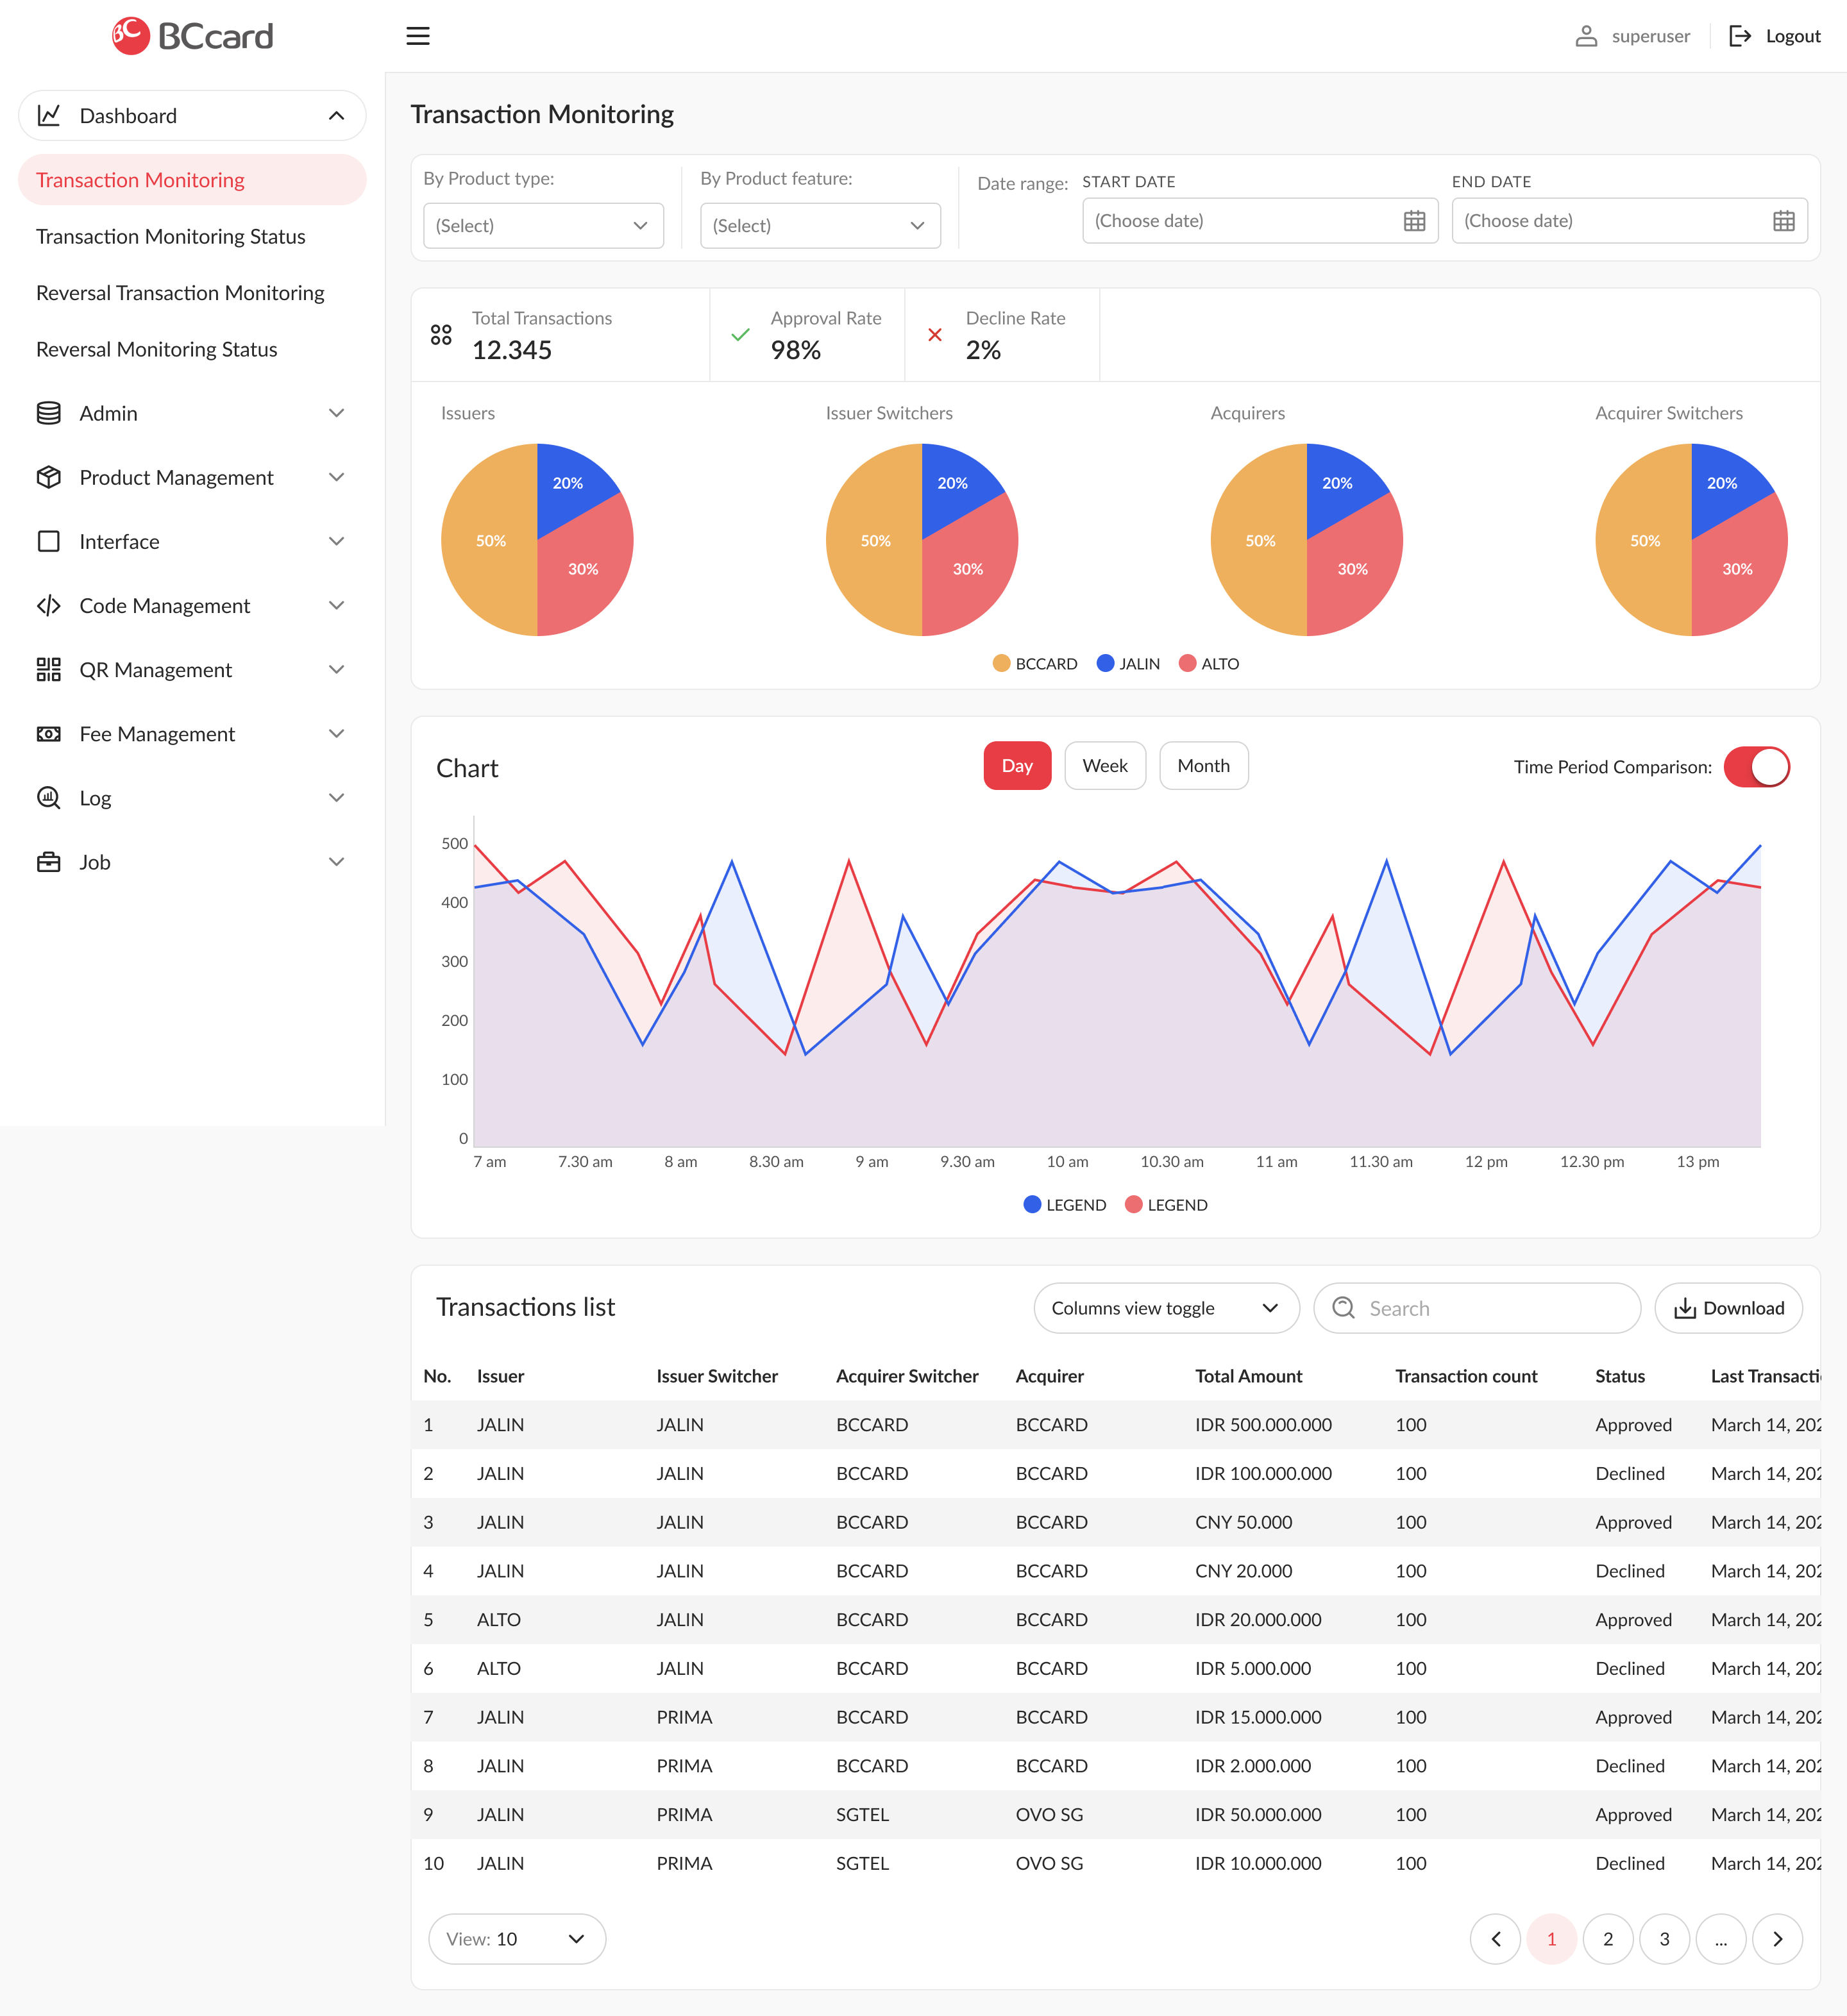
Task: Open the hamburger navigation menu
Action: [417, 36]
